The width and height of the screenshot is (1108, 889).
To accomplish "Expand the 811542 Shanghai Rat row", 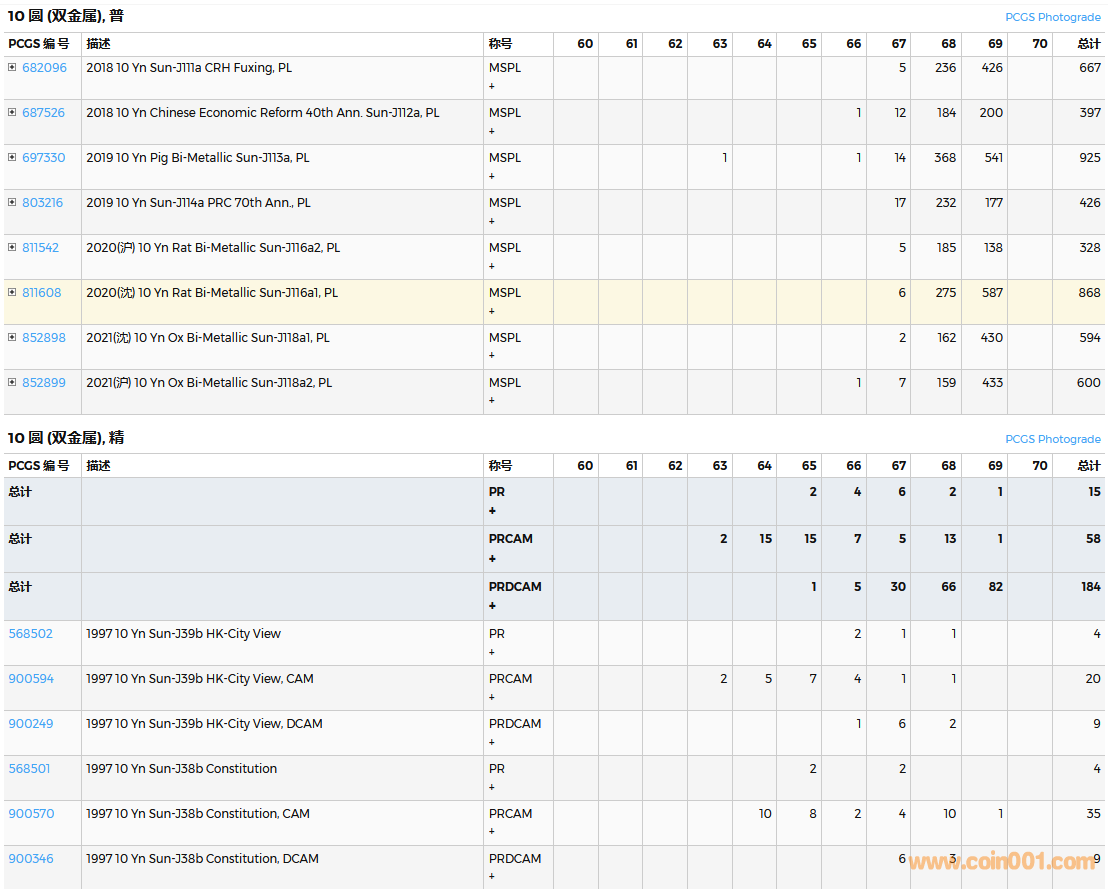I will [12, 248].
